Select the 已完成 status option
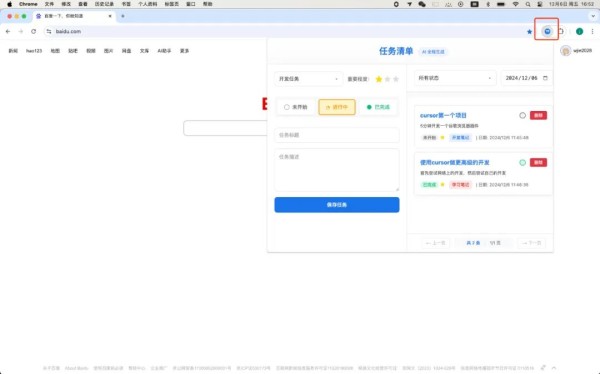The width and height of the screenshot is (600, 374). pyautogui.click(x=378, y=107)
